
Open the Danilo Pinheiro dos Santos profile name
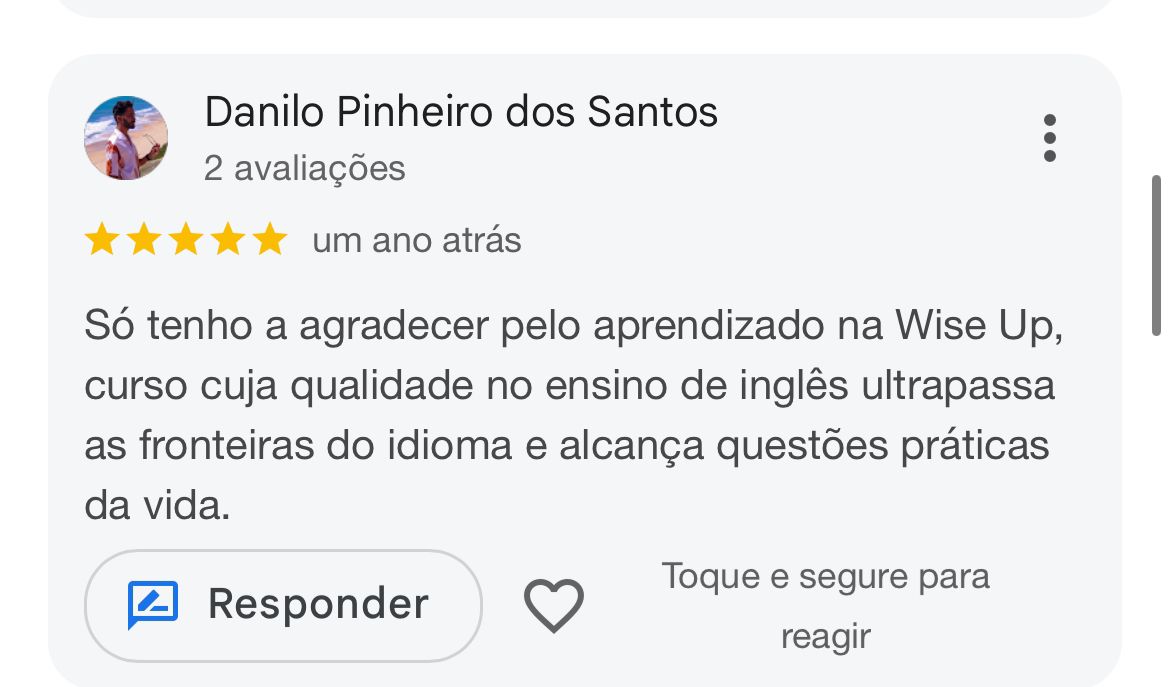point(461,112)
